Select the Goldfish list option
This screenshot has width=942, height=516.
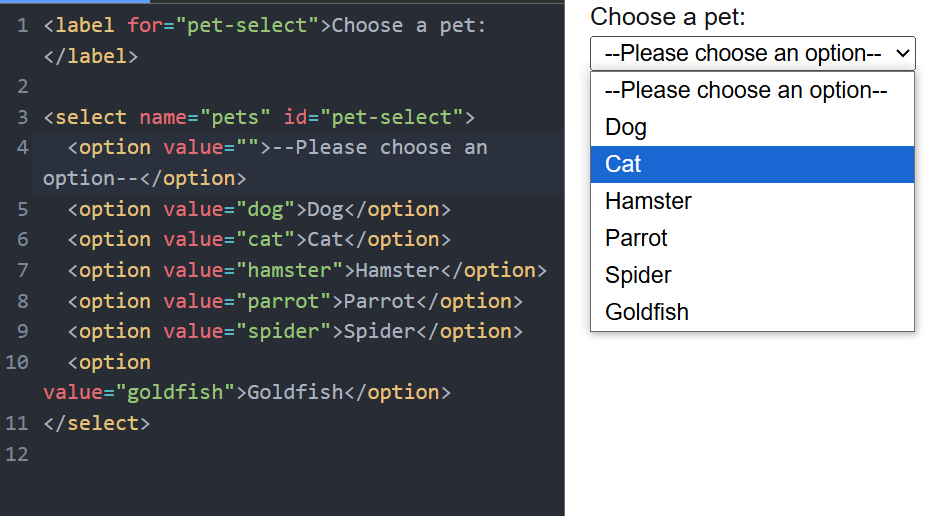[x=646, y=312]
